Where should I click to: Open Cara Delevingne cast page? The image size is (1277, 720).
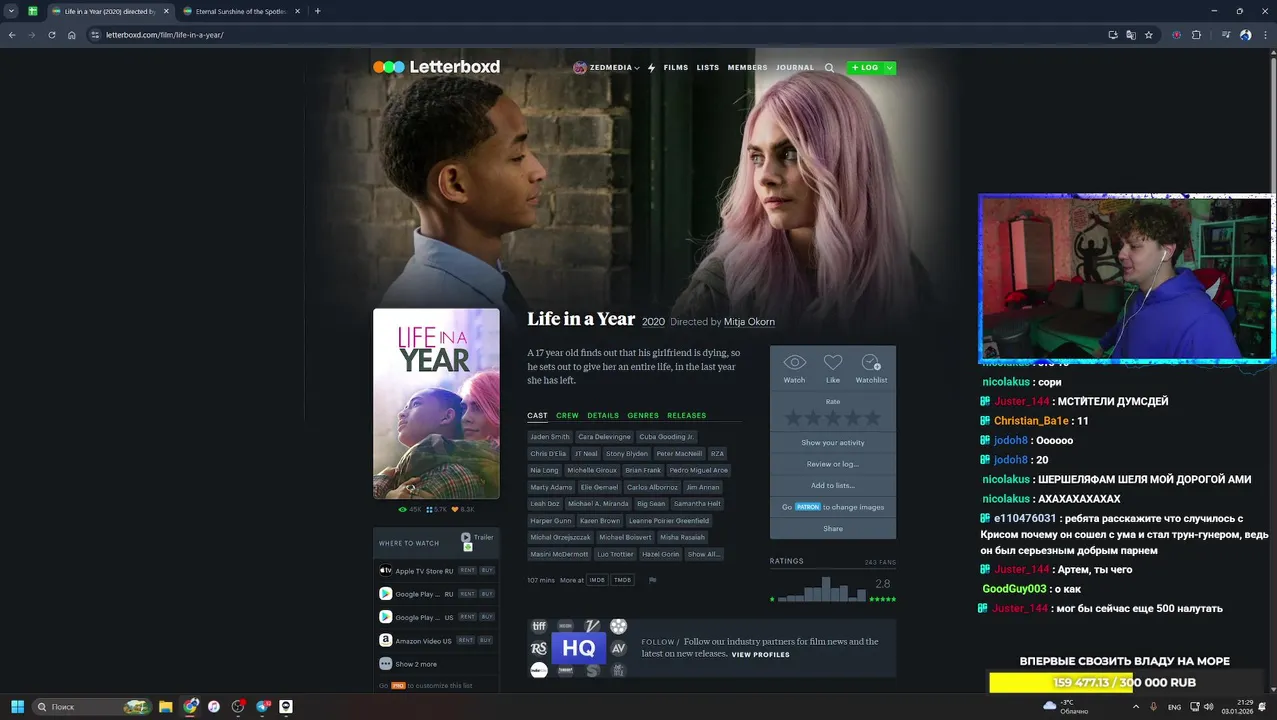604,437
